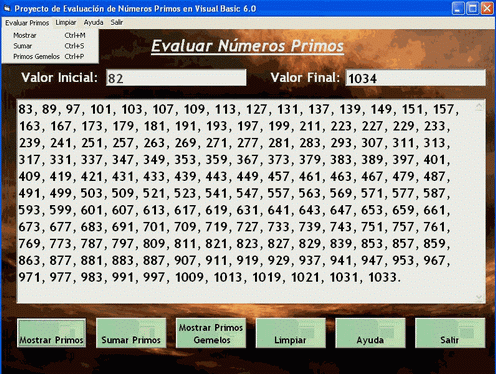Click the number 1009 in results

pos(189,277)
